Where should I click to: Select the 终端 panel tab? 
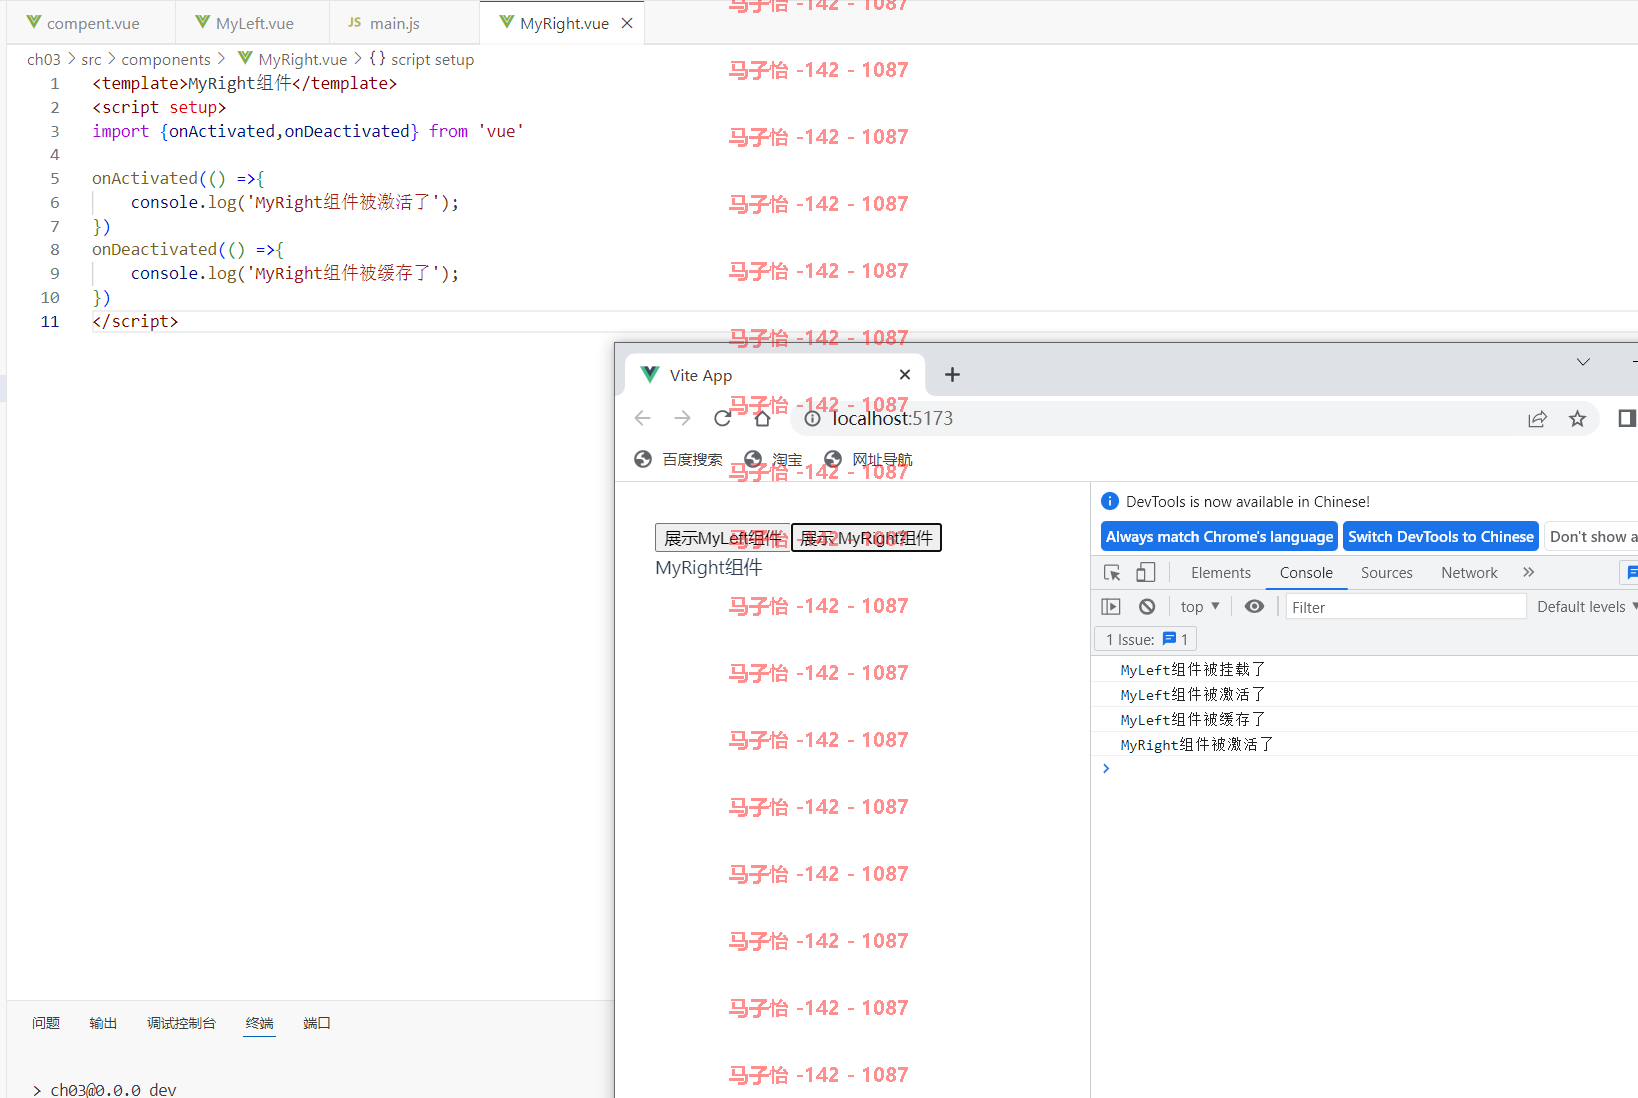pyautogui.click(x=259, y=1023)
